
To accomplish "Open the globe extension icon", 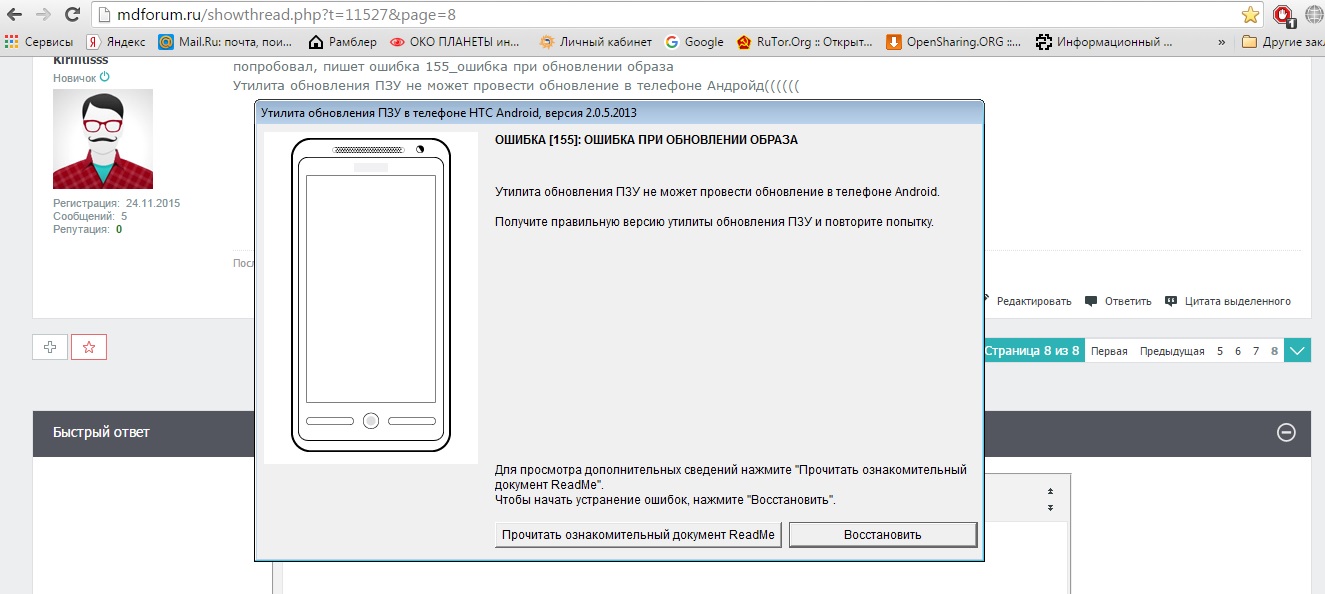I will pyautogui.click(x=1315, y=15).
